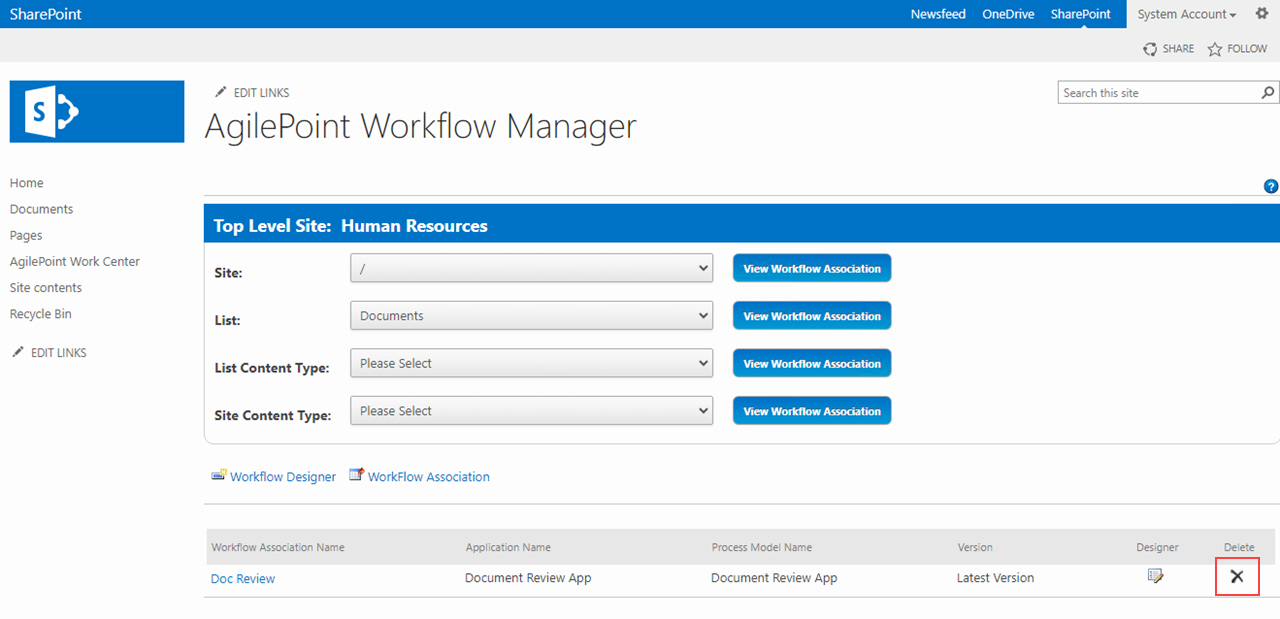Click the help question mark icon
Image resolution: width=1280 pixels, height=619 pixels.
point(1271,186)
